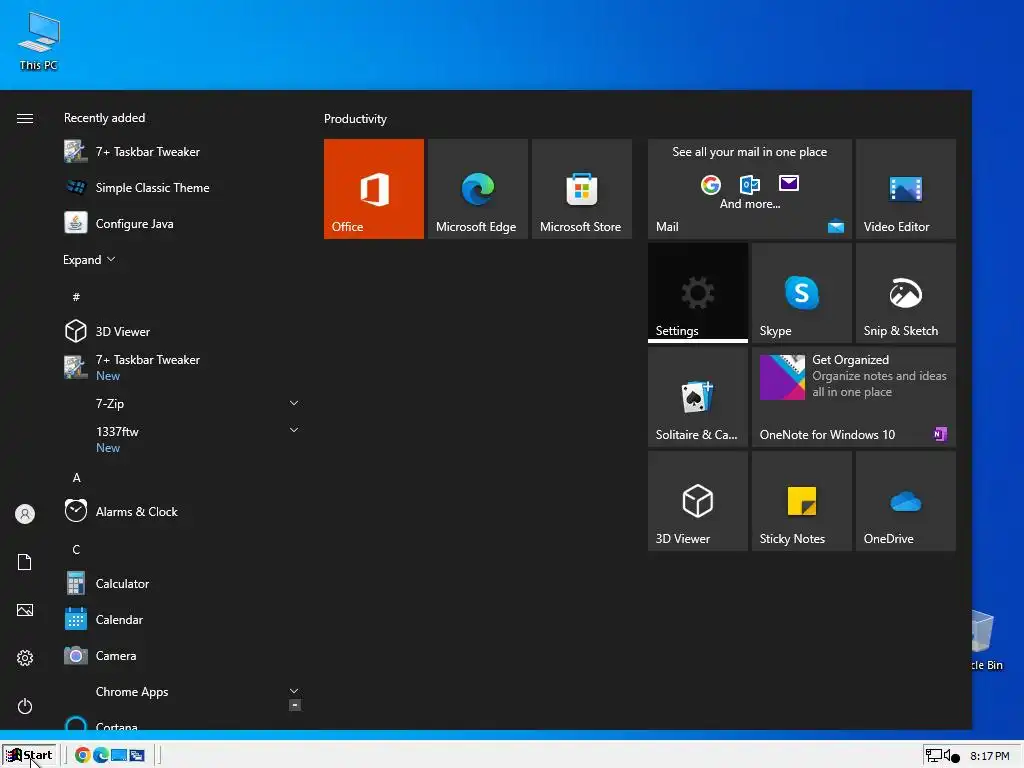Open the network tray icon
This screenshot has width=1024, height=768.
pos(934,756)
